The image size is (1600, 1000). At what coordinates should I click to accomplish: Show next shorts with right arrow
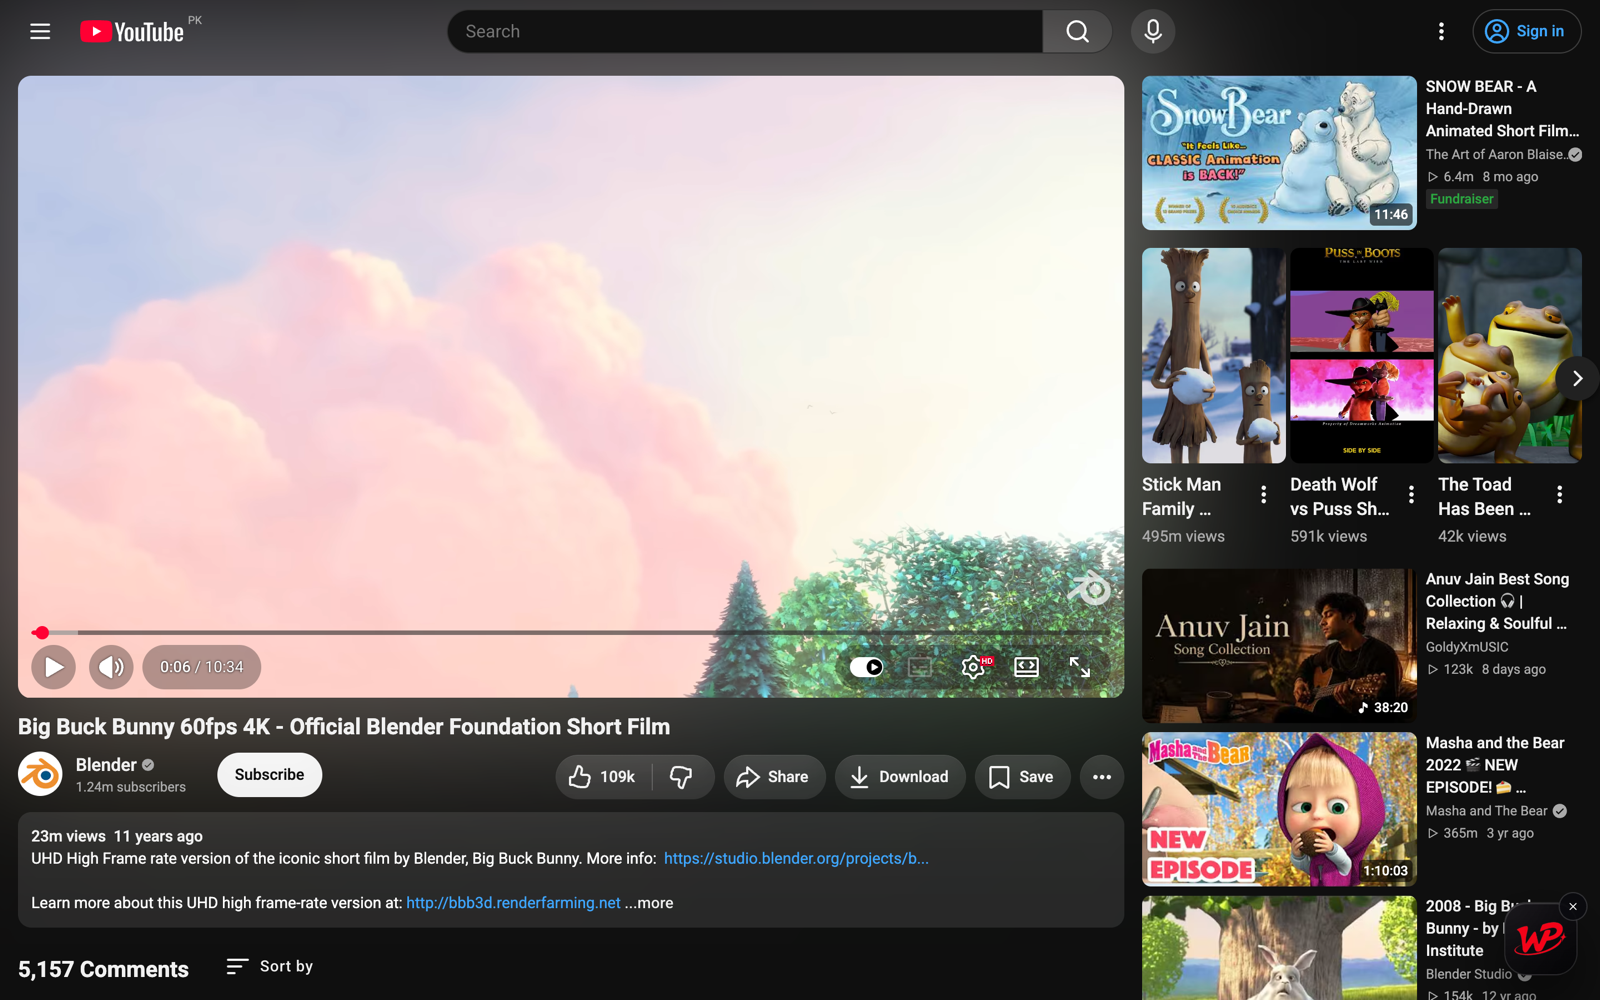point(1577,378)
